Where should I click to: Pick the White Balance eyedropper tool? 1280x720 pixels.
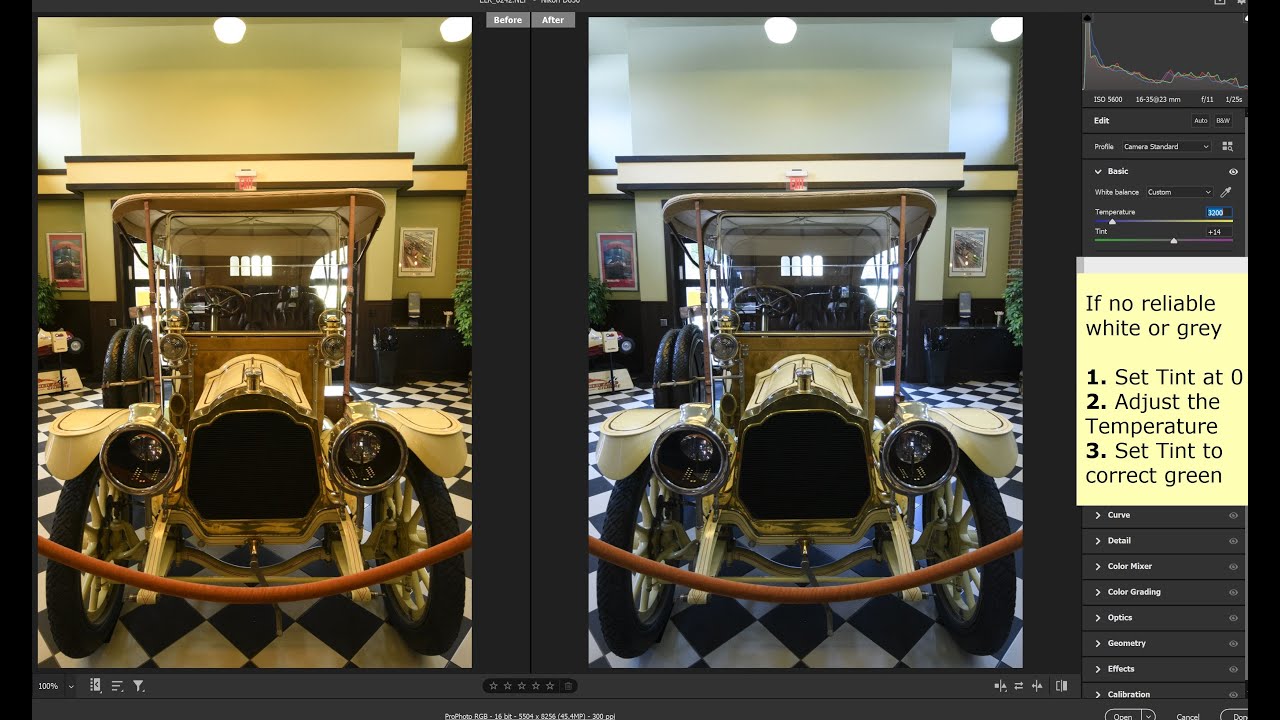[1227, 192]
